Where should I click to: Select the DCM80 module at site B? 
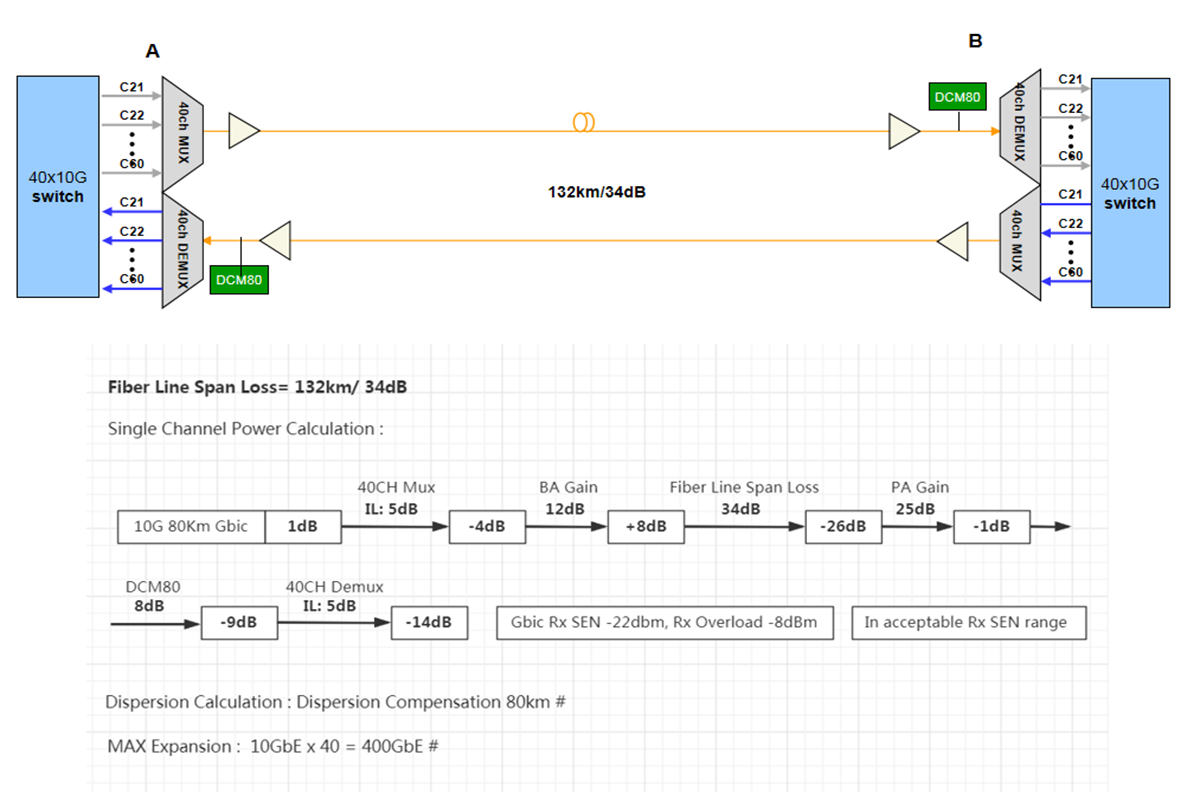point(956,98)
